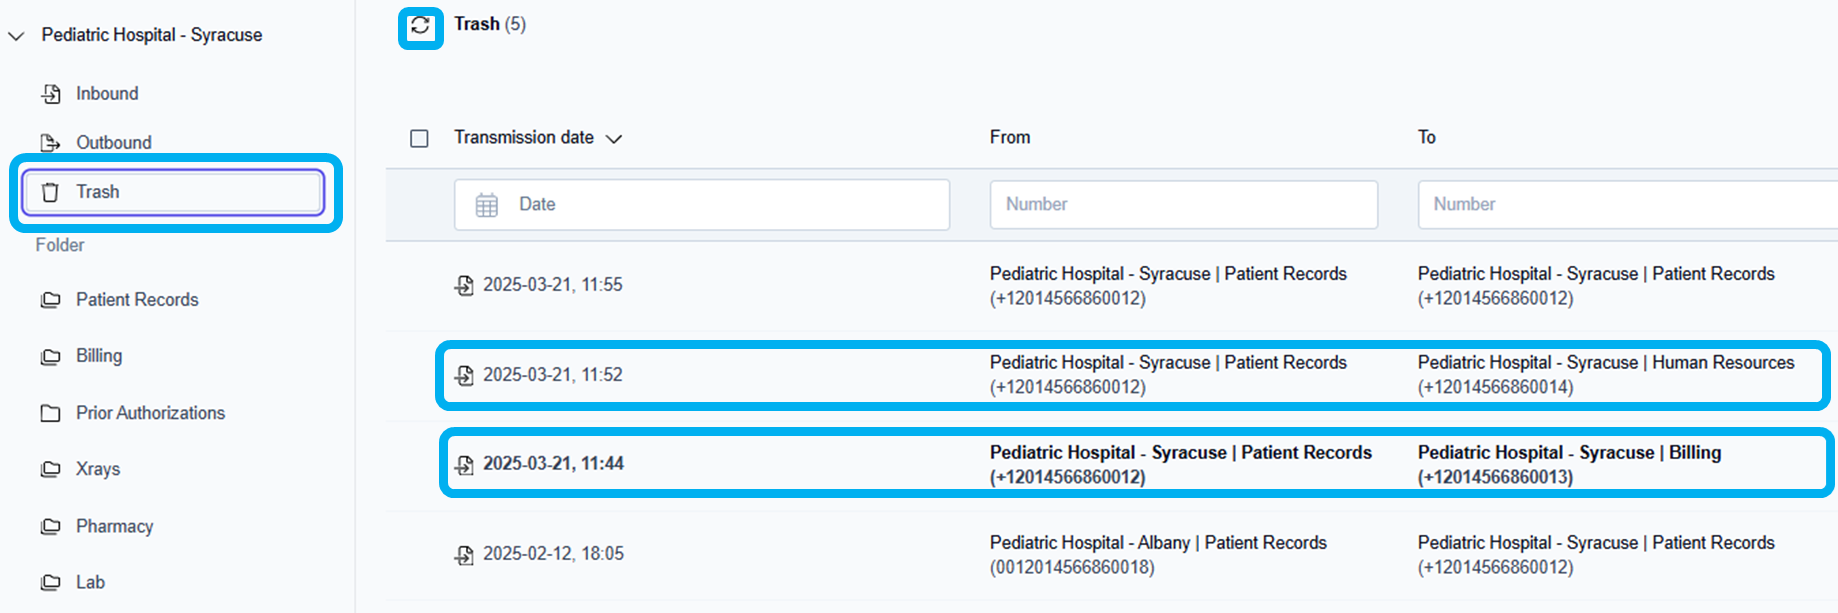Click the Outbound folder icon
This screenshot has width=1838, height=613.
[51, 143]
